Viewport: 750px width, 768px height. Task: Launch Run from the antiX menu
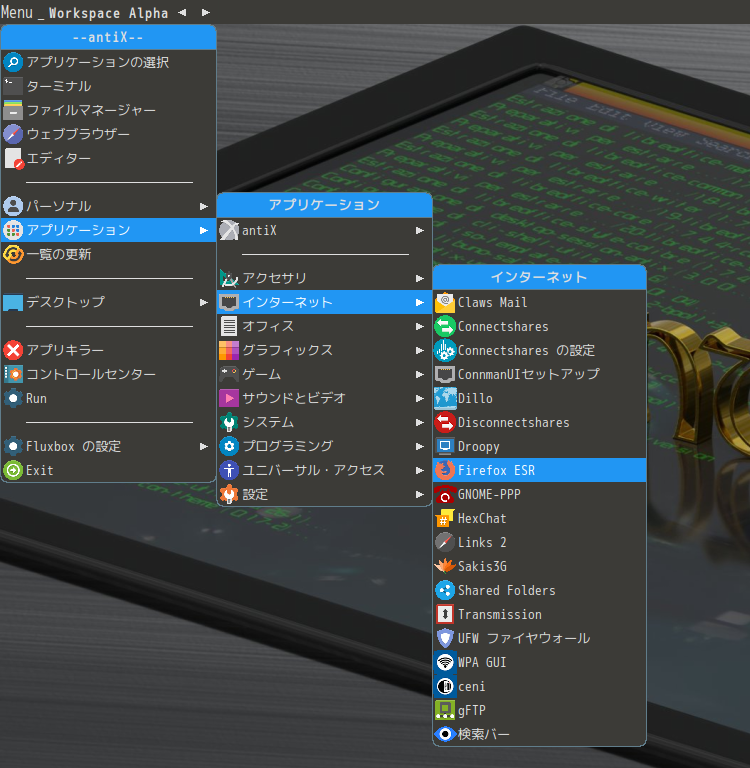coord(108,398)
